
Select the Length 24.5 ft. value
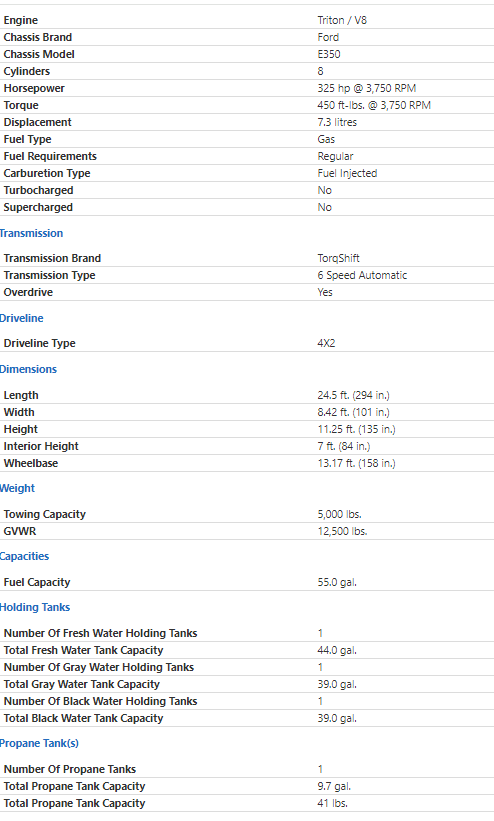pos(353,395)
